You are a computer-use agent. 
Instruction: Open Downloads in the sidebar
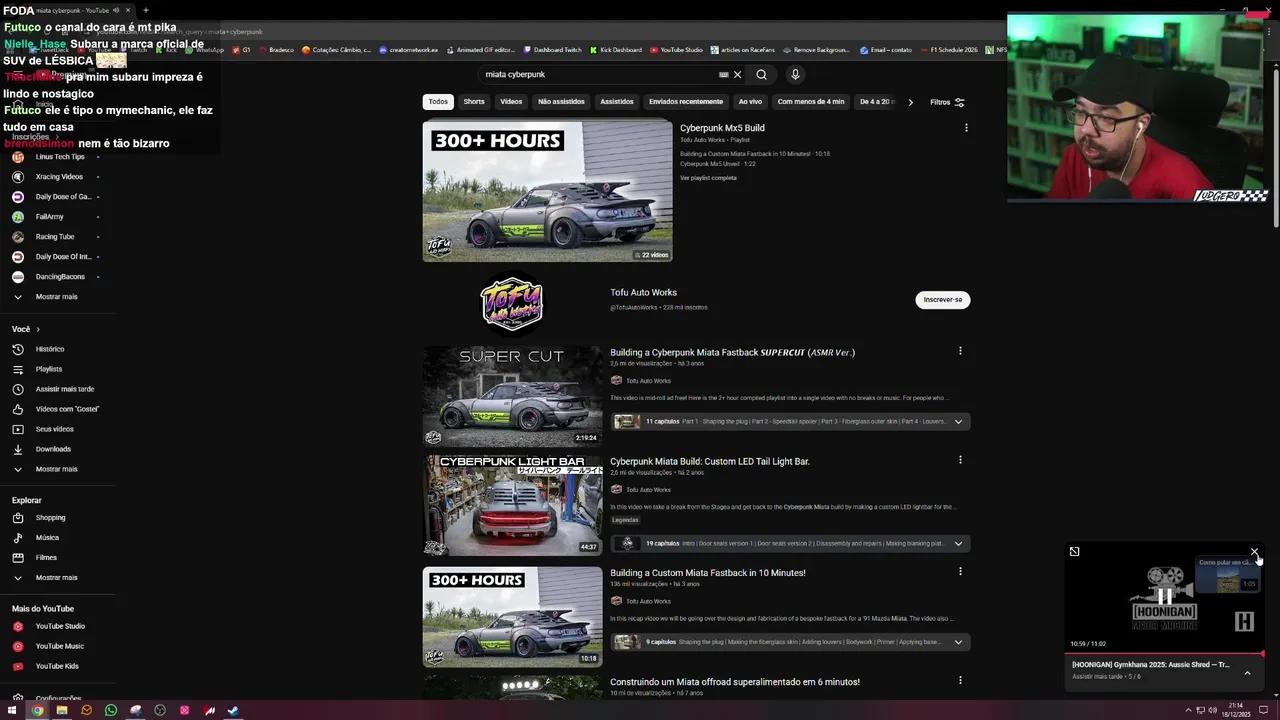point(53,449)
